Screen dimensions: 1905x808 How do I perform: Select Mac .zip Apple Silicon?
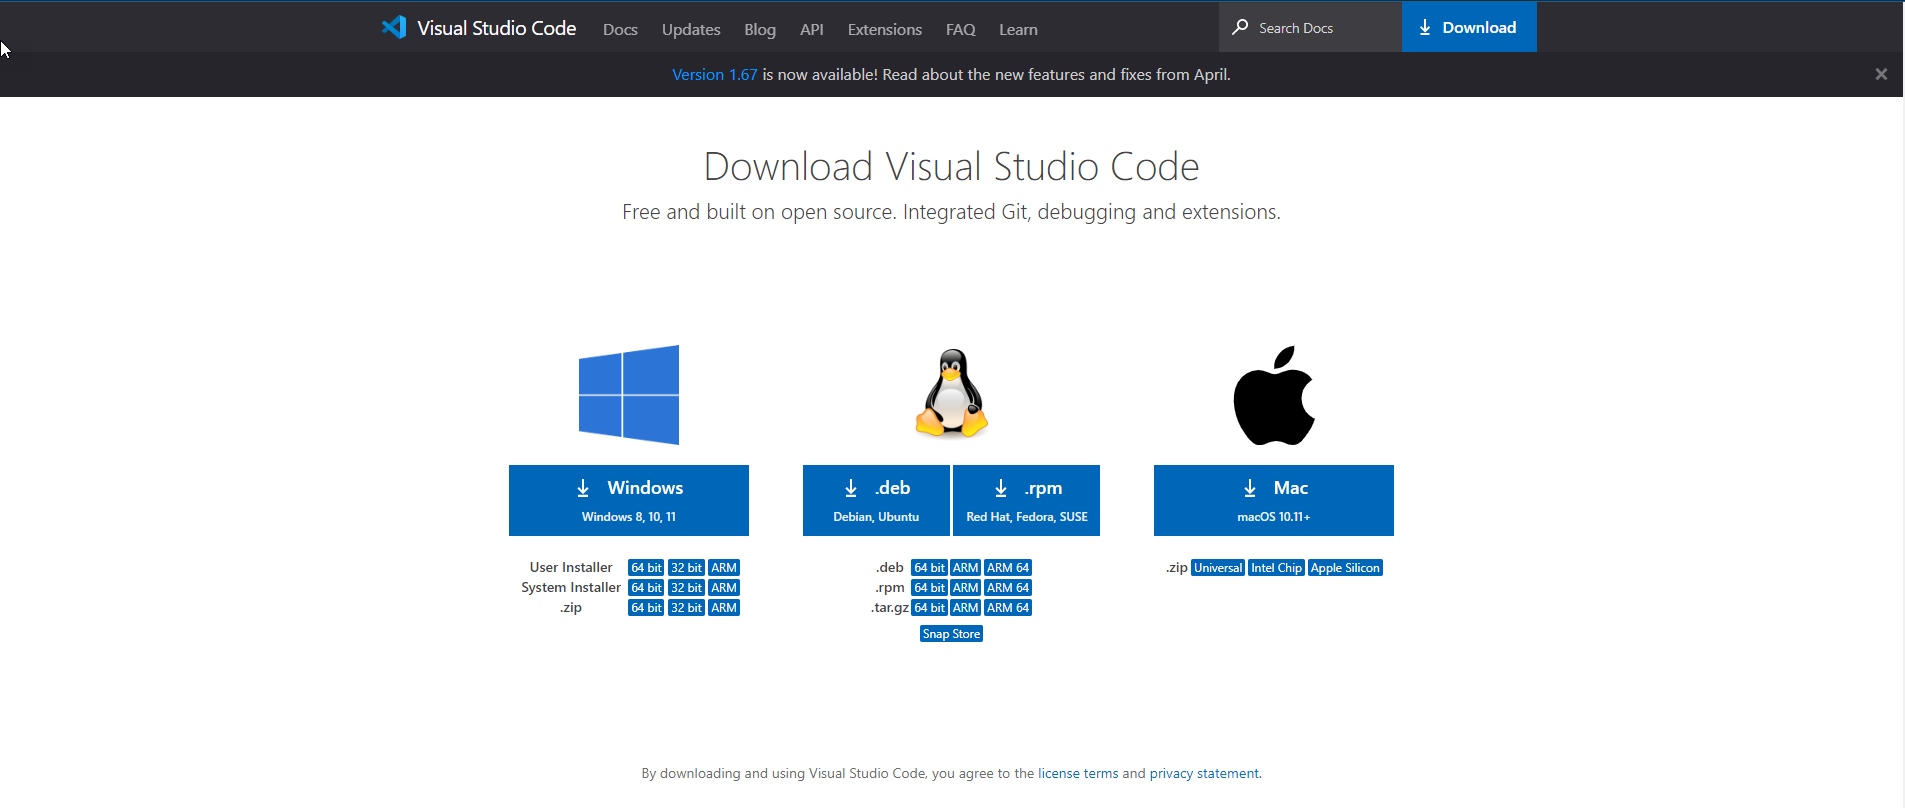pos(1345,567)
